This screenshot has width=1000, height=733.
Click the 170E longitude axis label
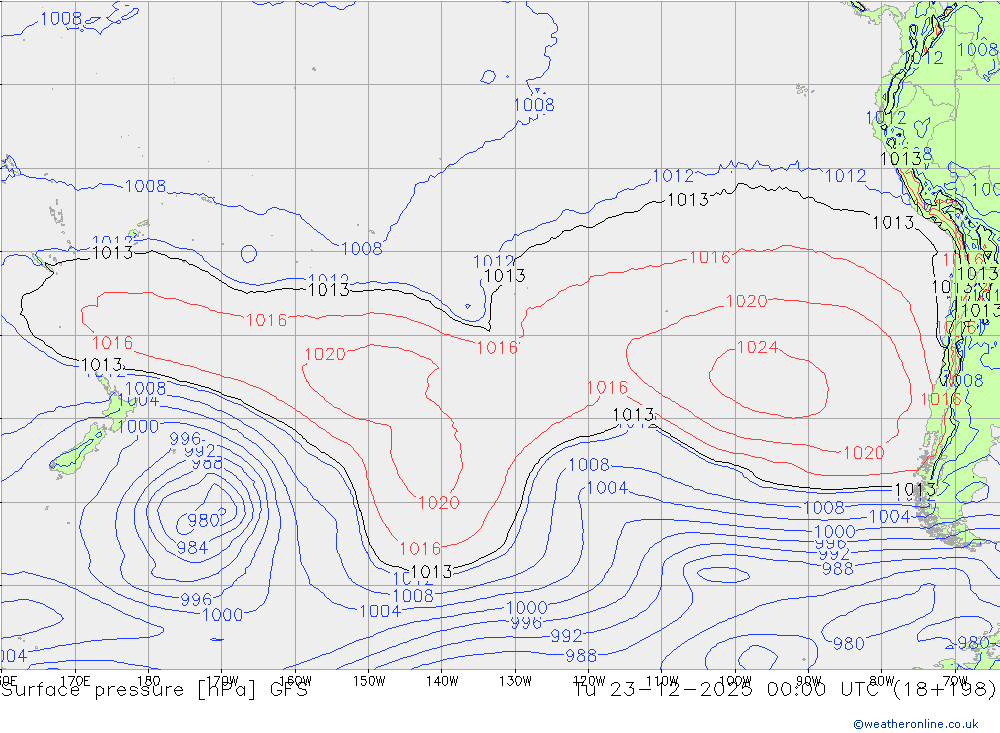tap(75, 681)
